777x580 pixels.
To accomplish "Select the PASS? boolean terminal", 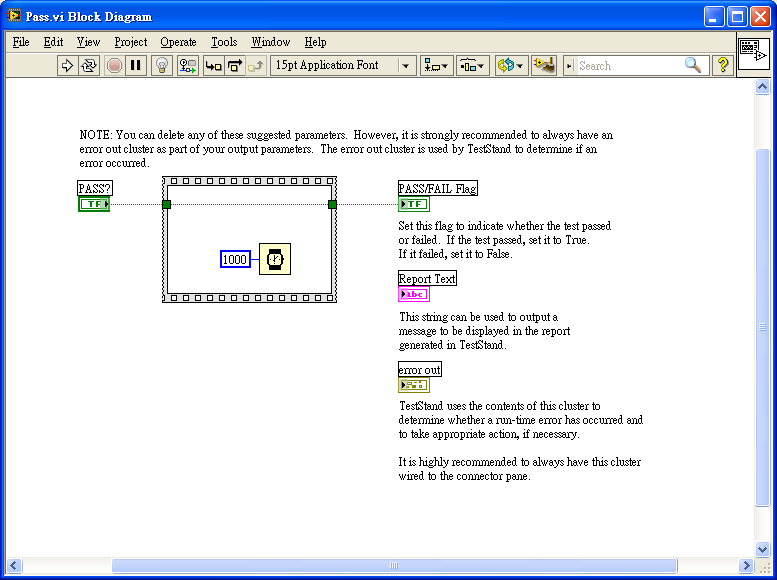I will pos(94,204).
